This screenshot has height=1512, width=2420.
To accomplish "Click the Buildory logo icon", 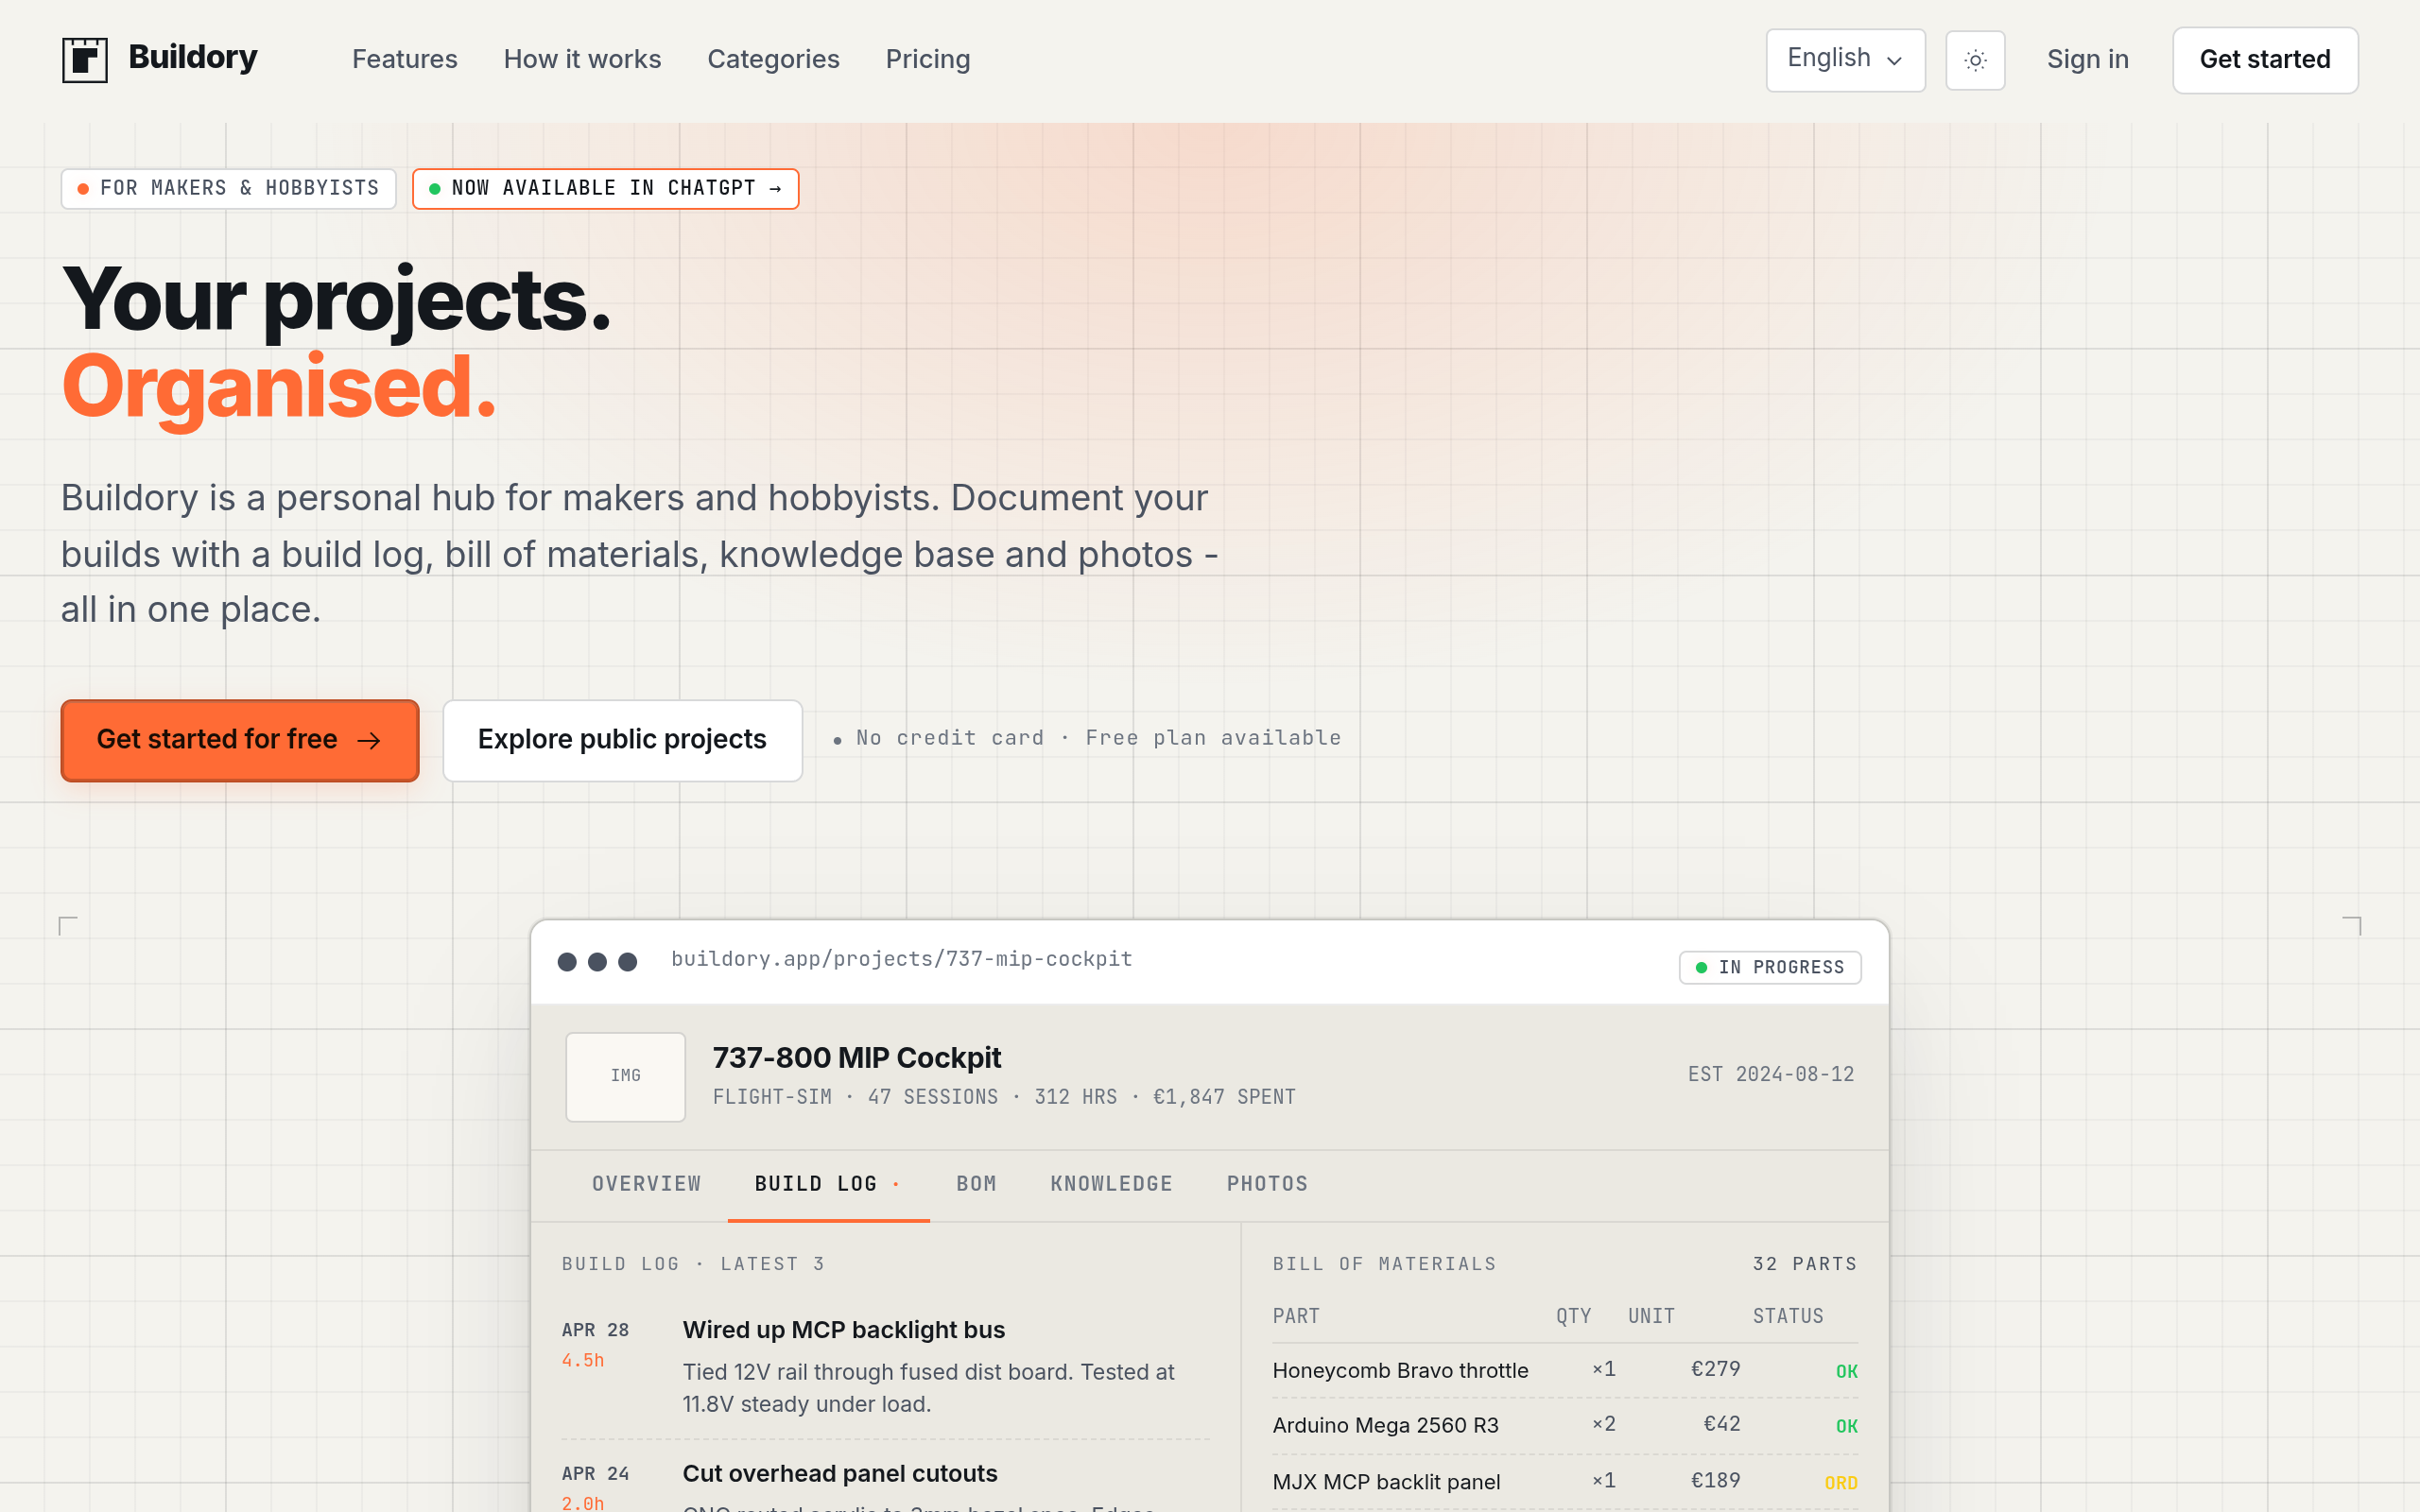I will pos(84,59).
